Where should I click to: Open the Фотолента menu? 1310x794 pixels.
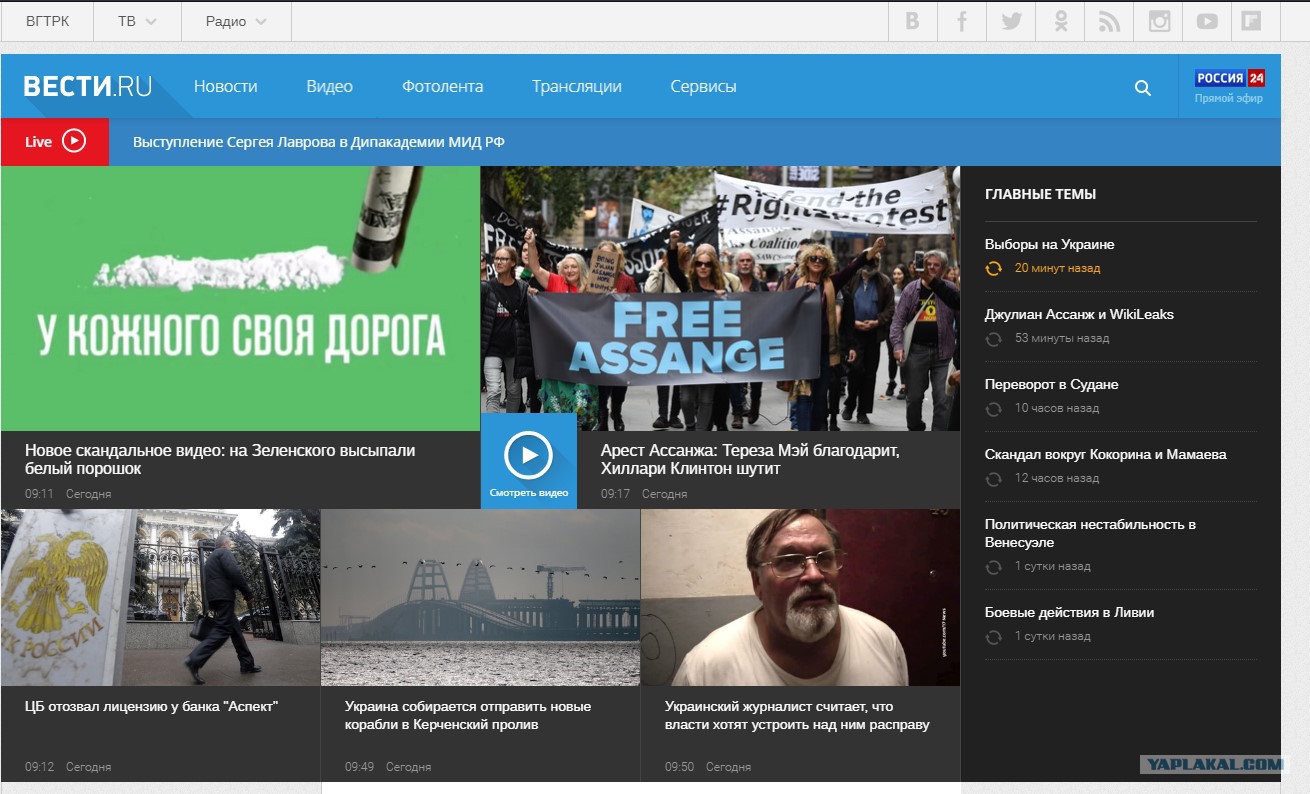pyautogui.click(x=442, y=87)
